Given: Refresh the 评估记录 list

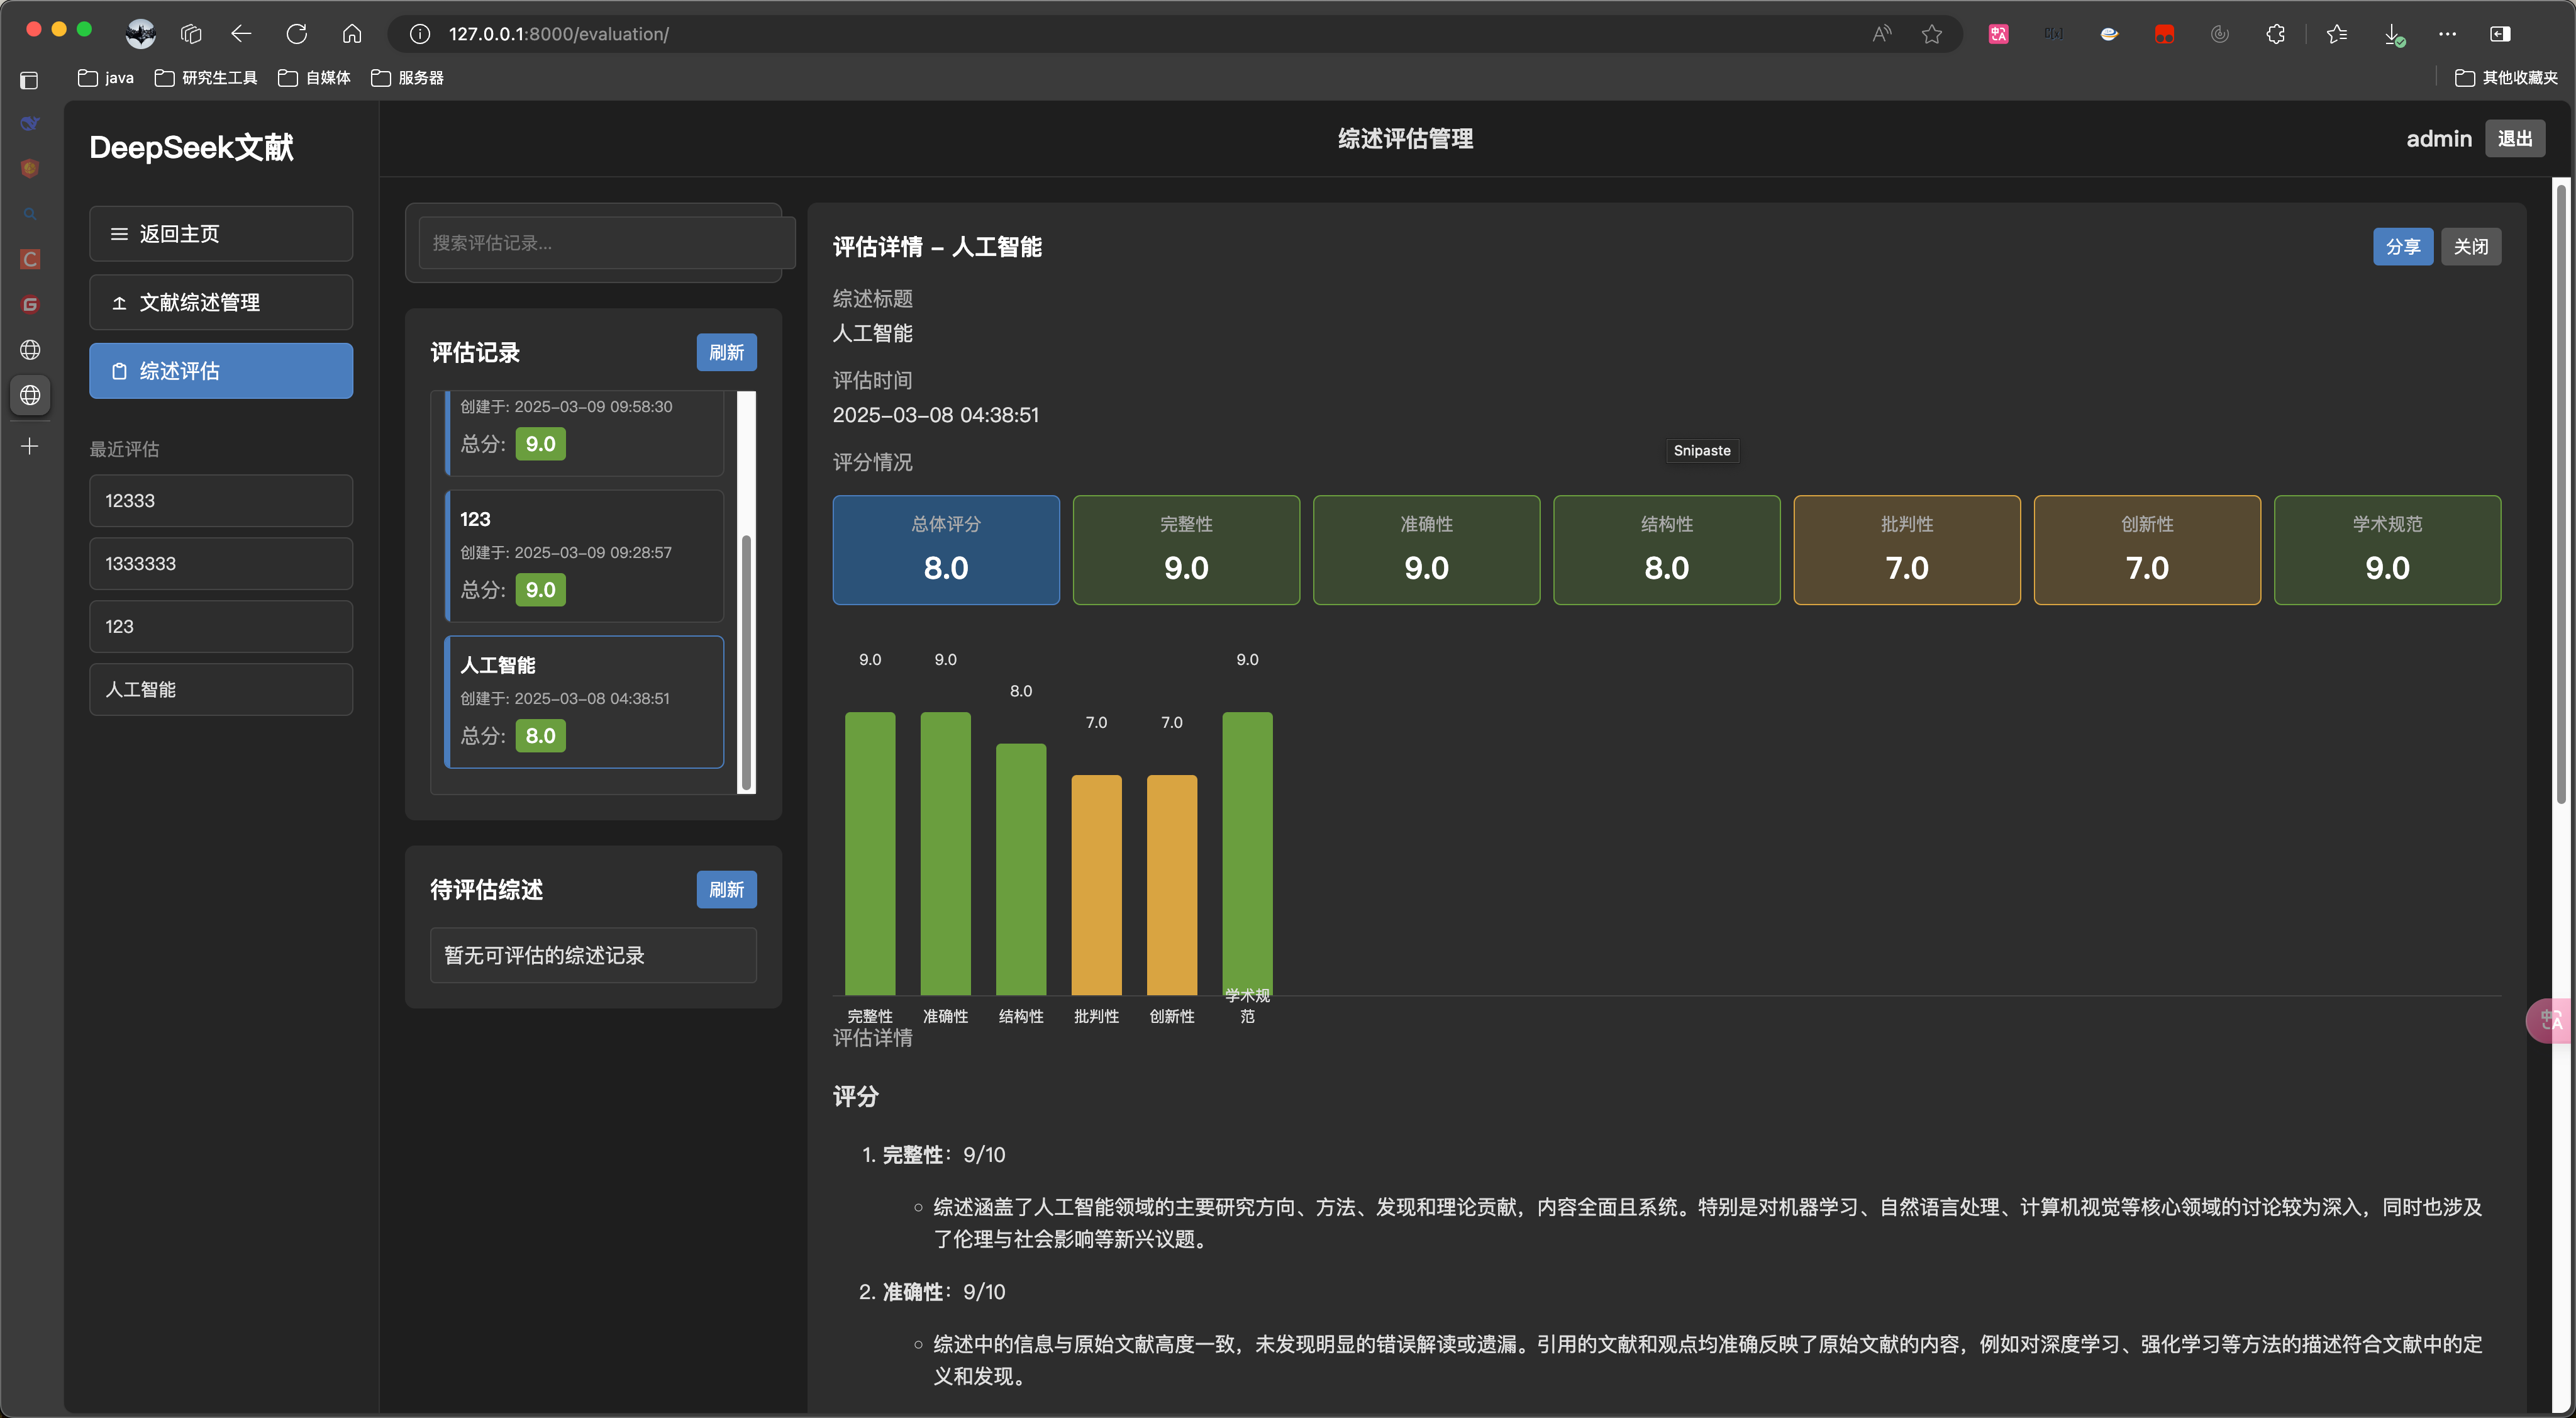Looking at the screenshot, I should click(727, 352).
